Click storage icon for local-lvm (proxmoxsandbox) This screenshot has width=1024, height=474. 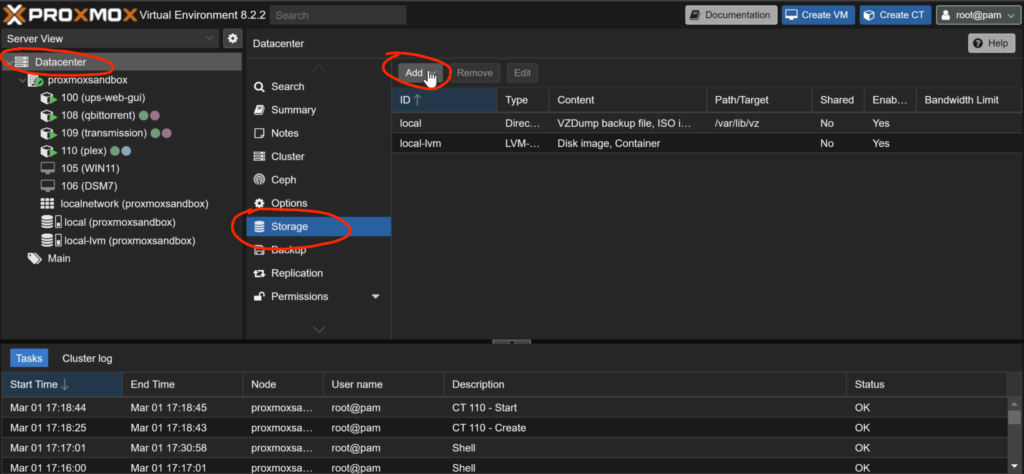51,240
